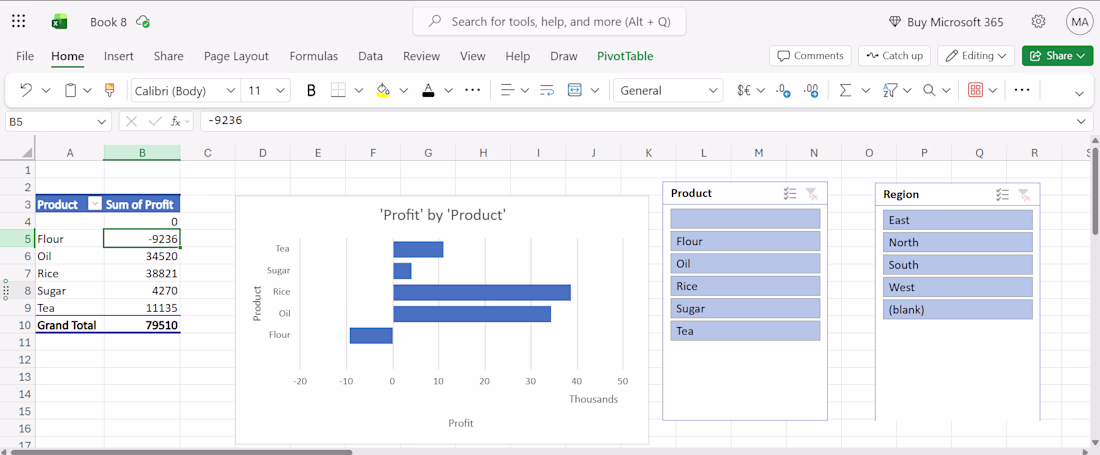Open the fill color dropdown arrow
This screenshot has width=1100, height=455.
coord(403,90)
